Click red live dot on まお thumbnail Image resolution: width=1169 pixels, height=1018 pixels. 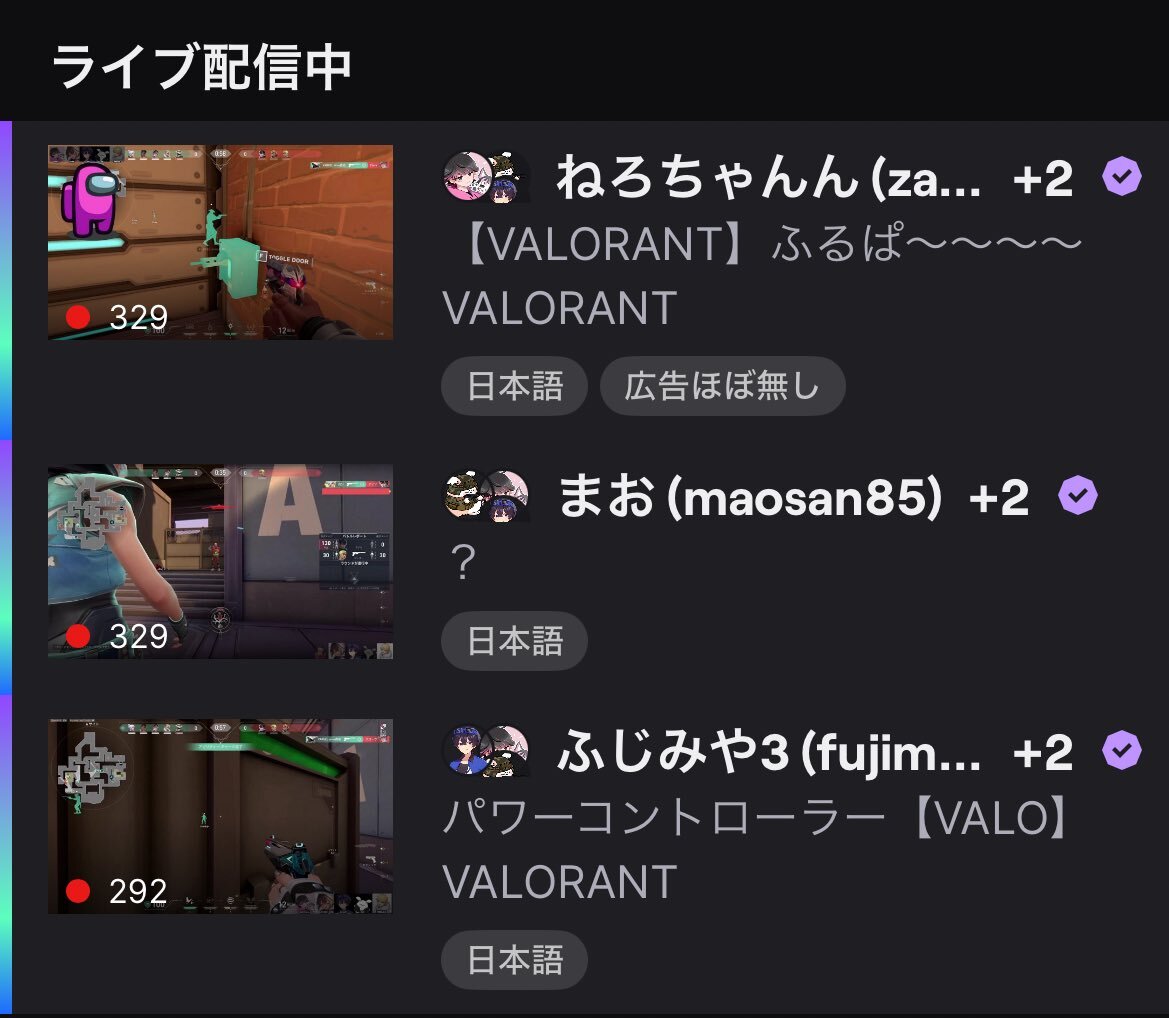coord(78,635)
